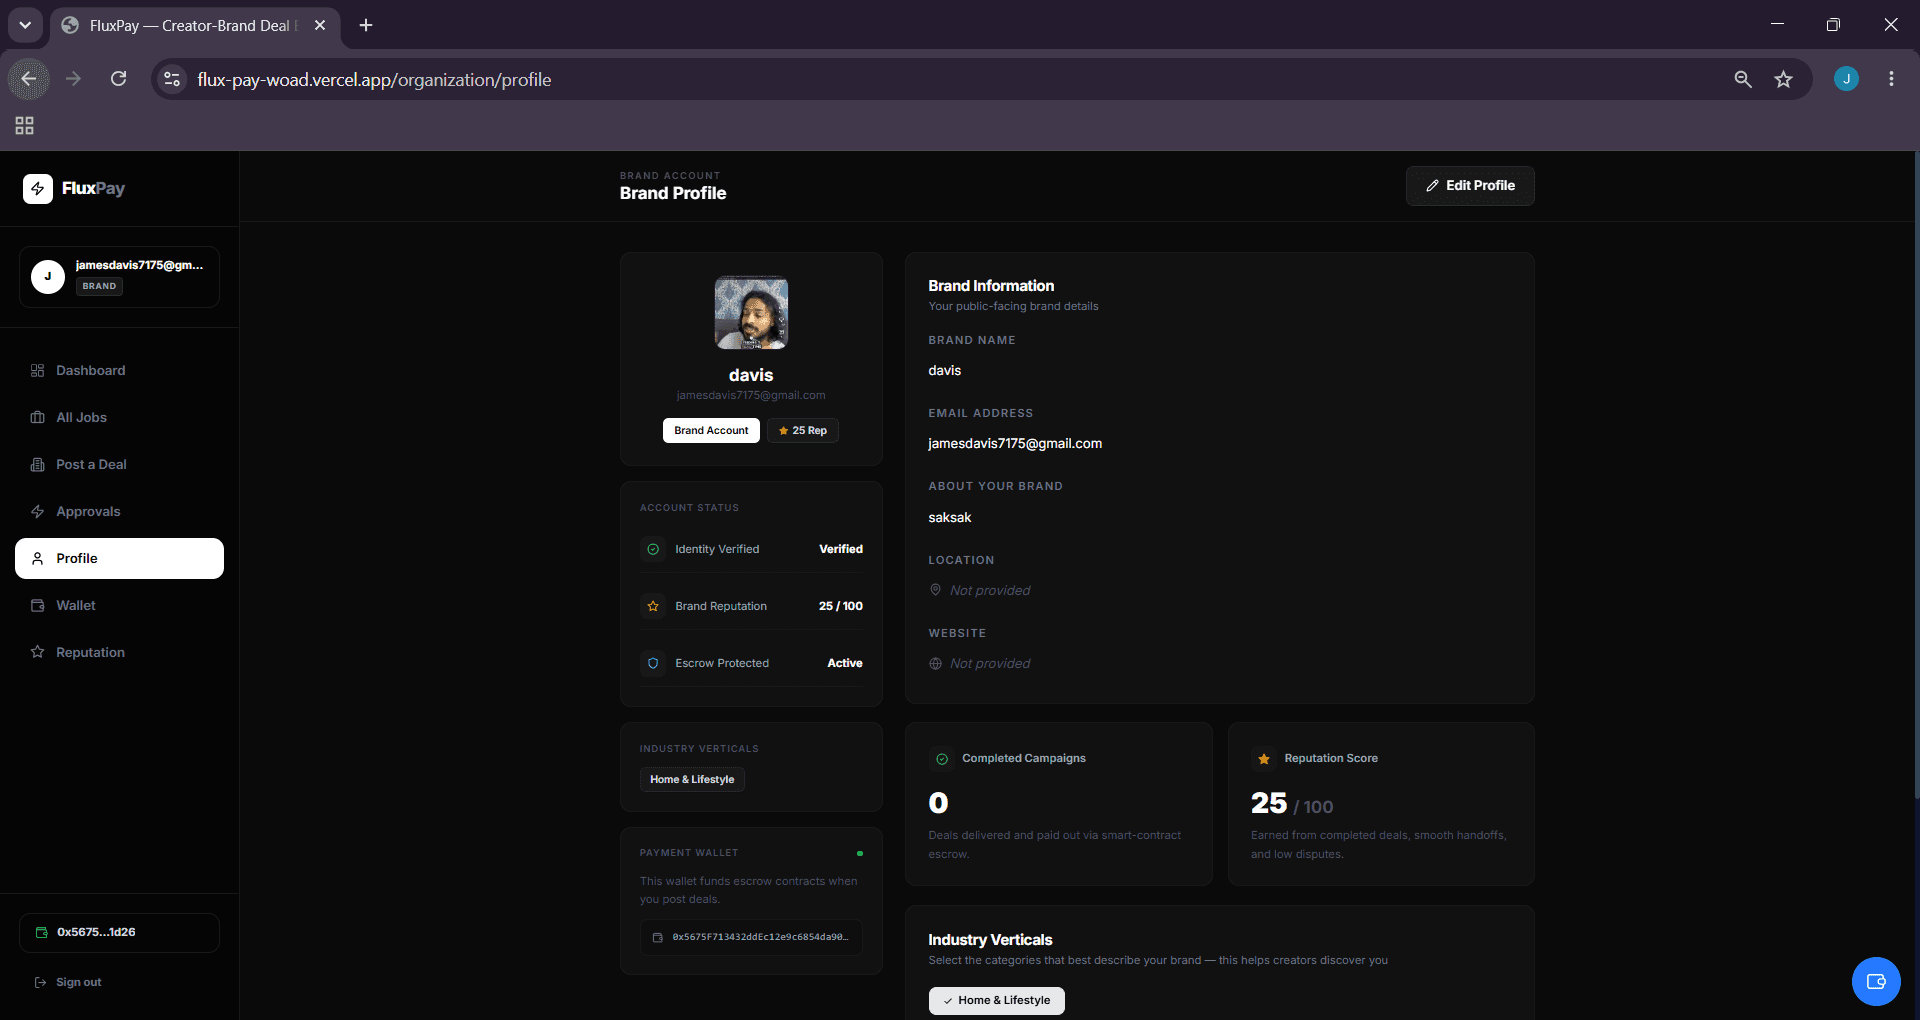
Task: Click the davis profile photo
Action: pyautogui.click(x=751, y=312)
